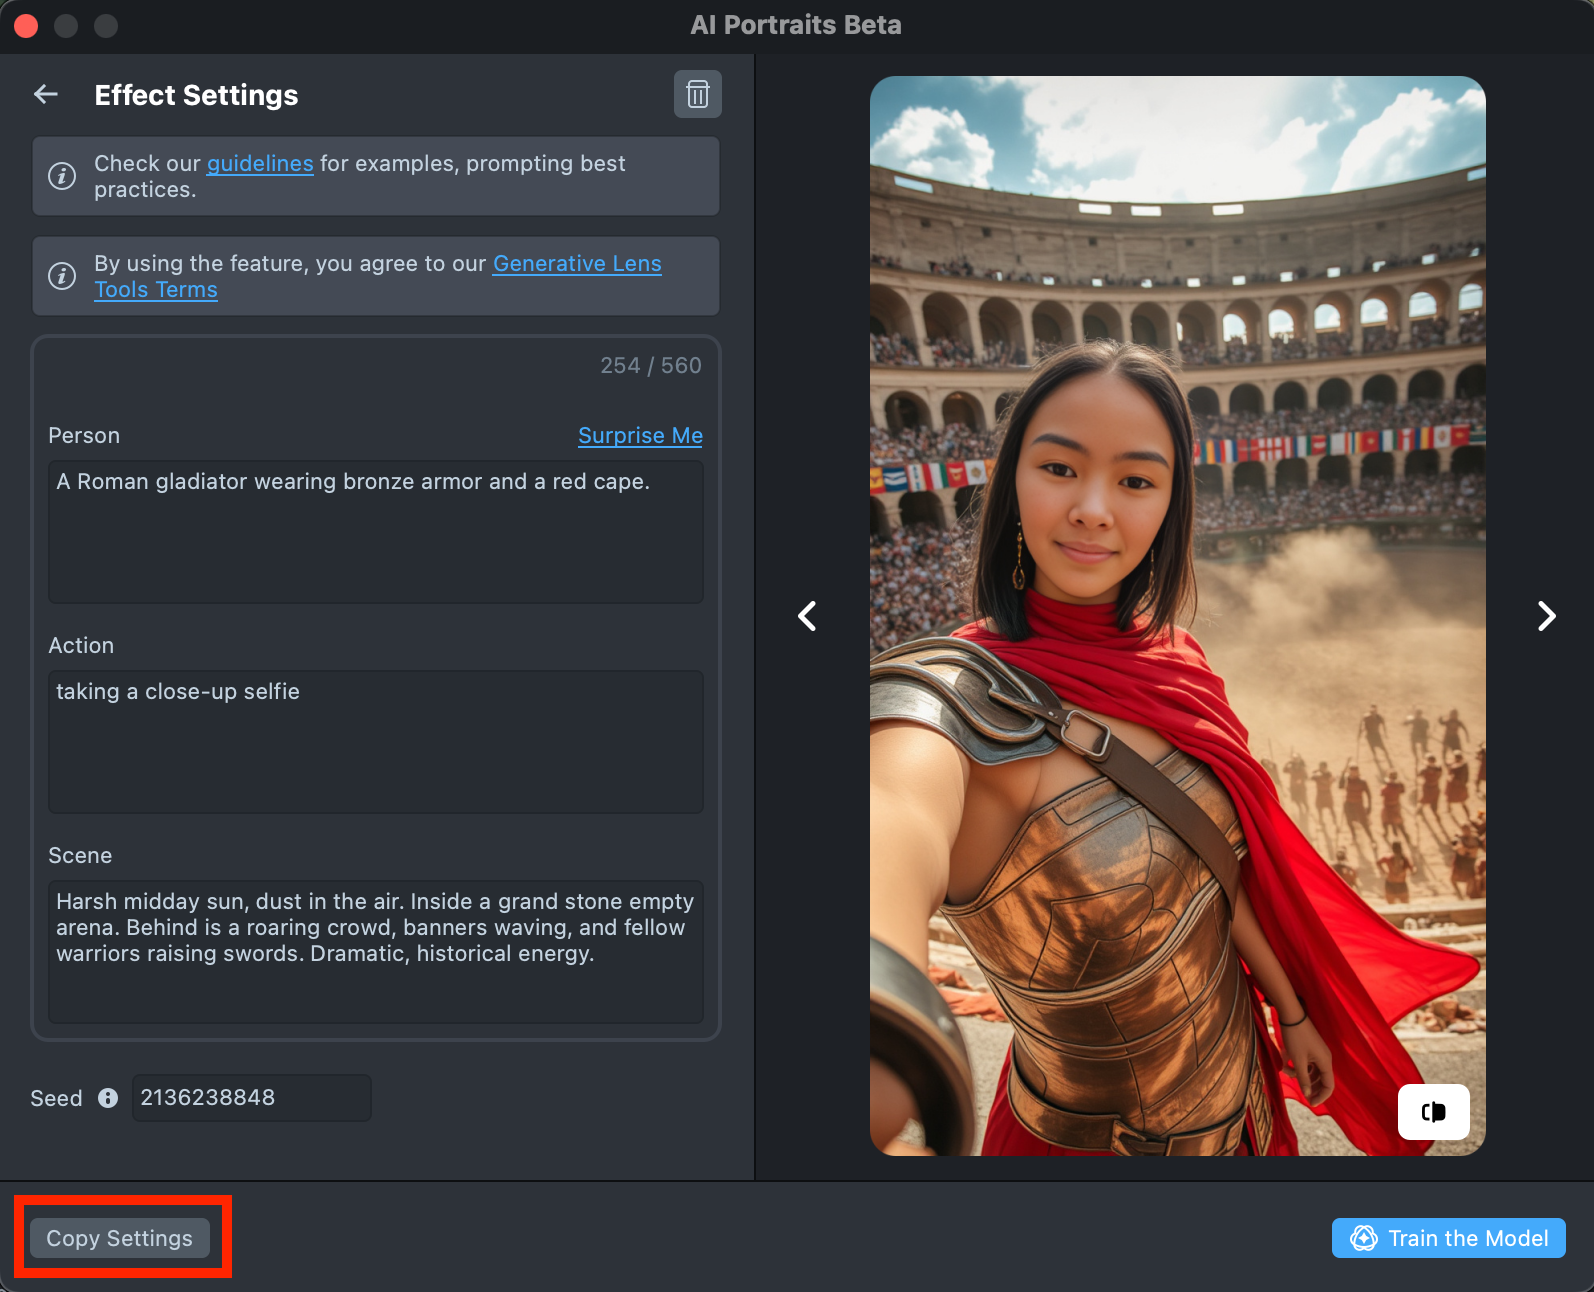Image resolution: width=1594 pixels, height=1292 pixels.
Task: Click the back arrow beside Effect Settings
Action: [x=46, y=95]
